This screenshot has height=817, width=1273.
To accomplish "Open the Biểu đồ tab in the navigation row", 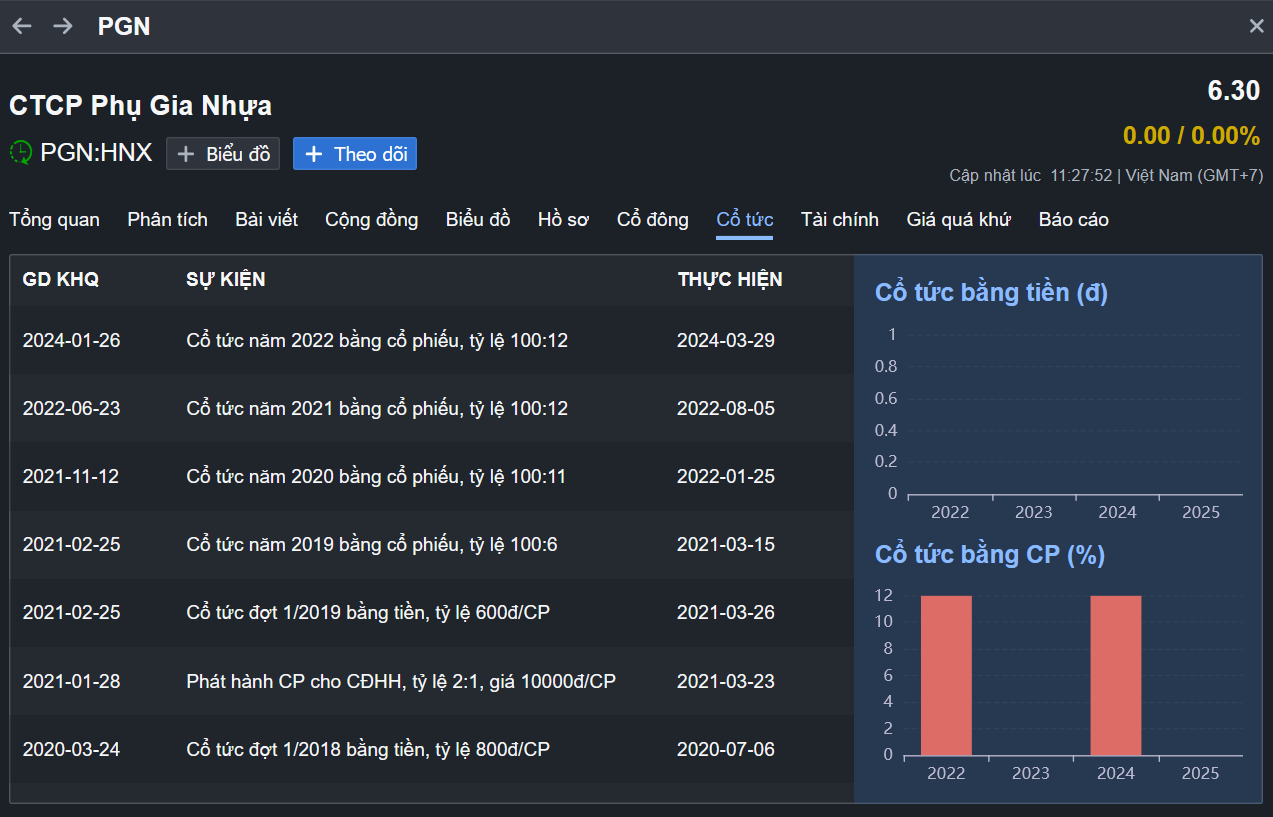I will point(478,219).
